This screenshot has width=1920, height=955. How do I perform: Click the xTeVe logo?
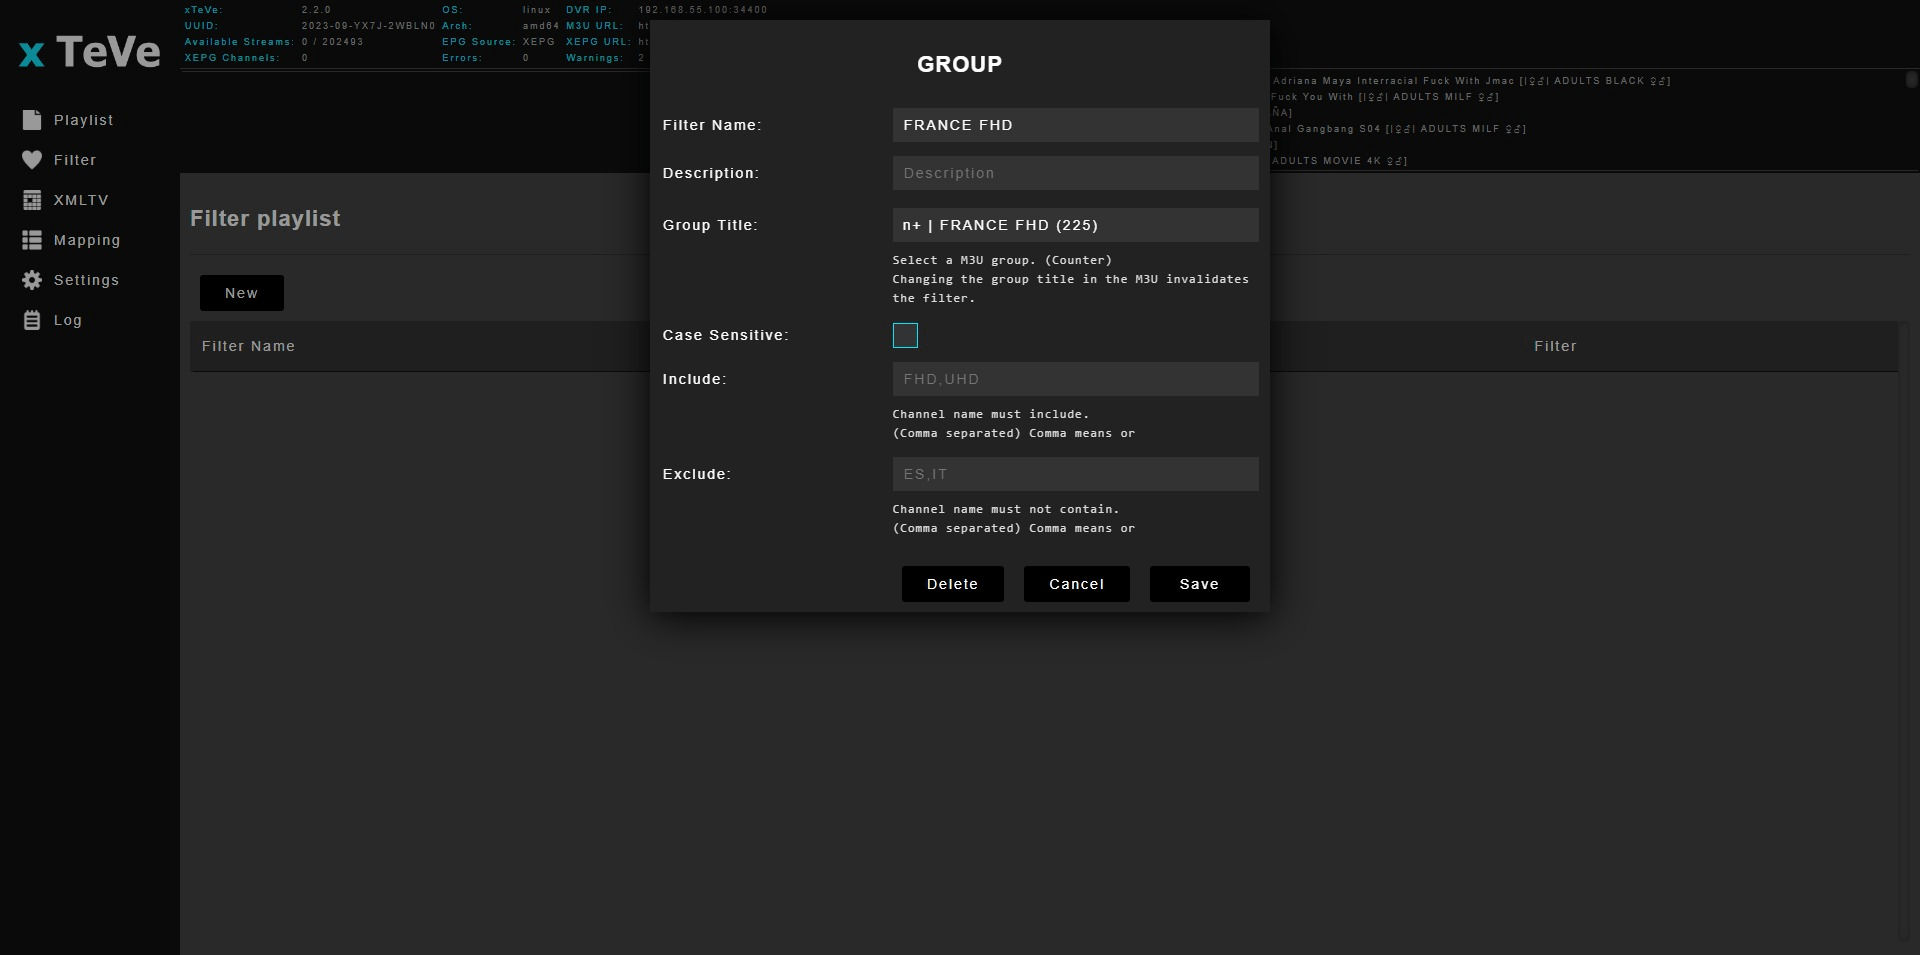(88, 50)
